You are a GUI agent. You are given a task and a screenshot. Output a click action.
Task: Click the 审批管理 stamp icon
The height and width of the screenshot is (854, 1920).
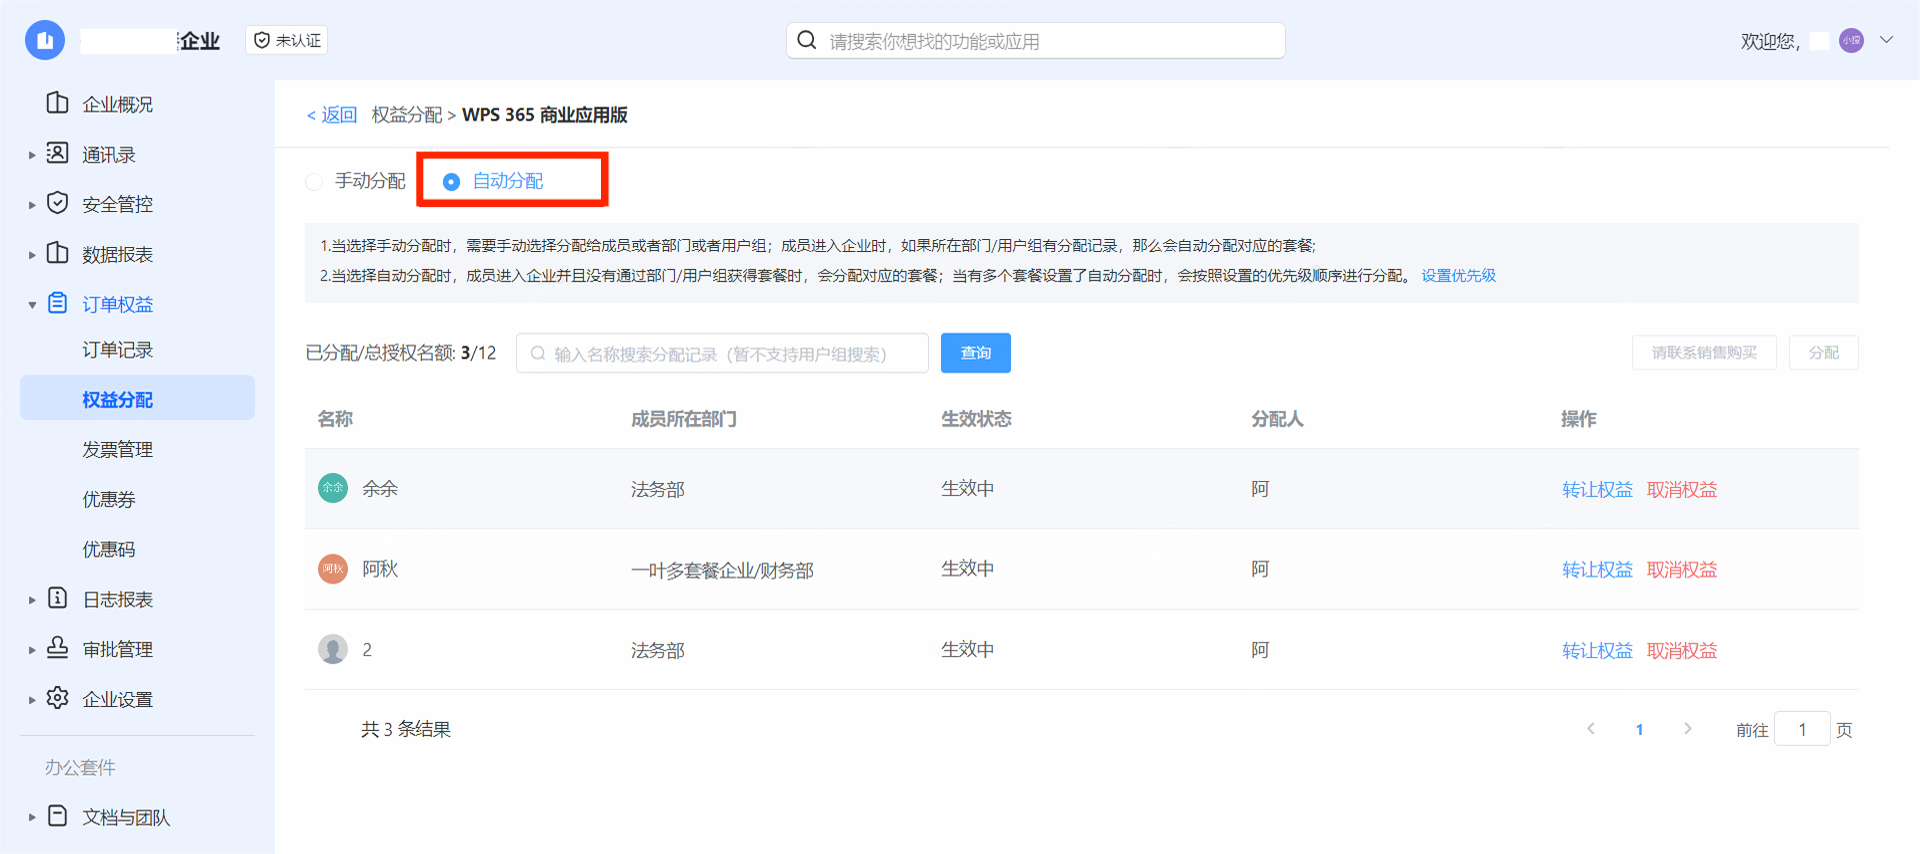pos(58,647)
